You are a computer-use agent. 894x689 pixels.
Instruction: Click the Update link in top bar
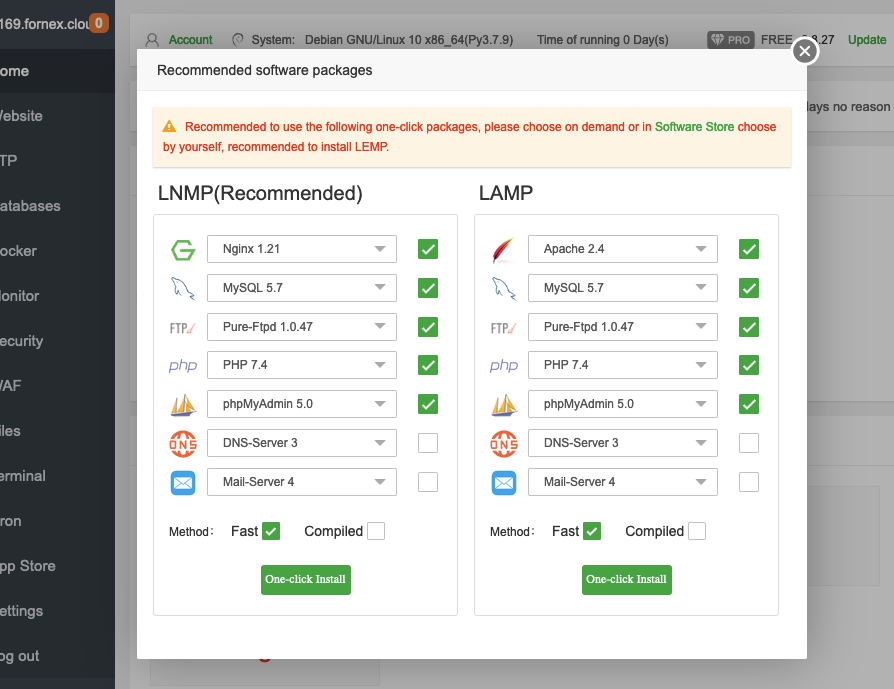pos(867,40)
